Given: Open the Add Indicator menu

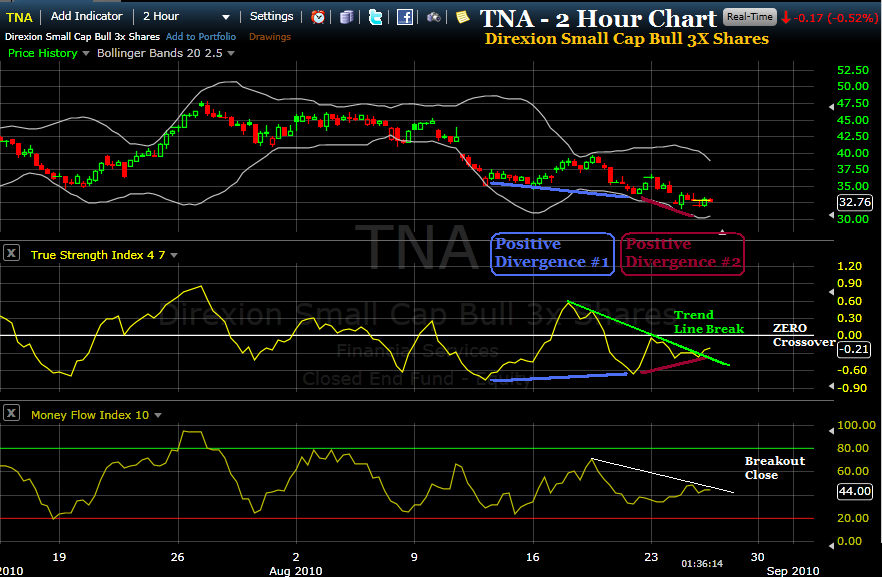Looking at the screenshot, I should (x=86, y=16).
